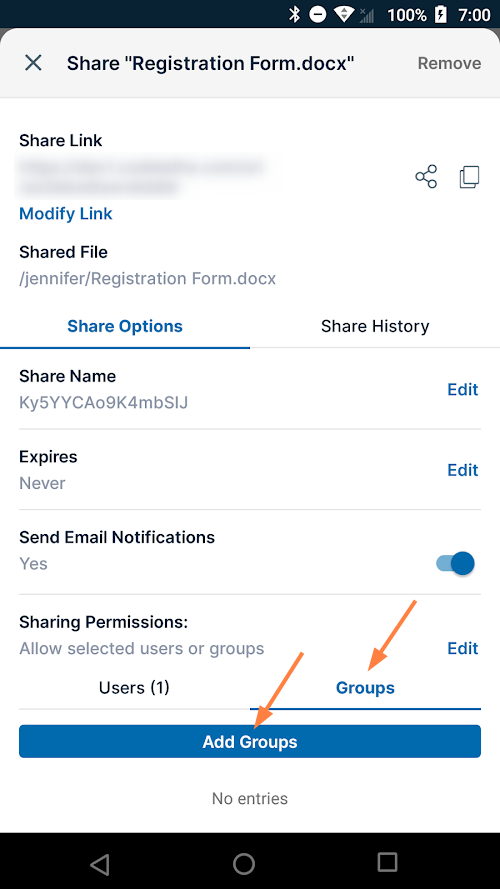
Task: Open the Users (1) tab
Action: pyautogui.click(x=134, y=688)
